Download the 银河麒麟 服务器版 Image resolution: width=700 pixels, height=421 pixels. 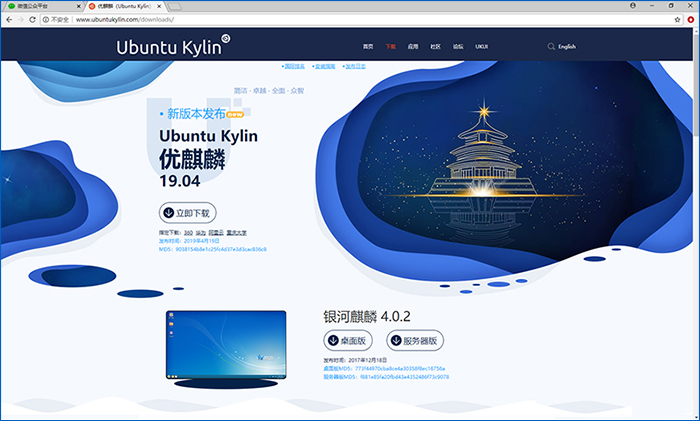(x=415, y=341)
